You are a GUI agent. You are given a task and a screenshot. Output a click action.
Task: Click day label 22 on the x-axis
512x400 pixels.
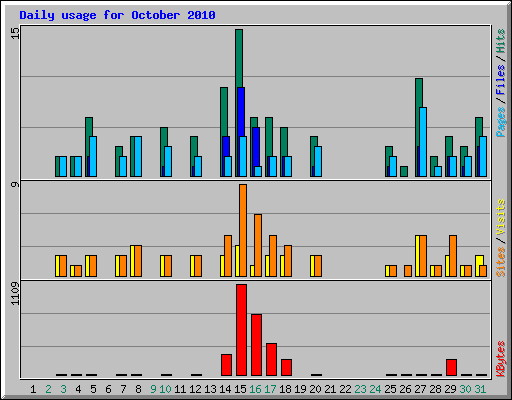(x=345, y=389)
